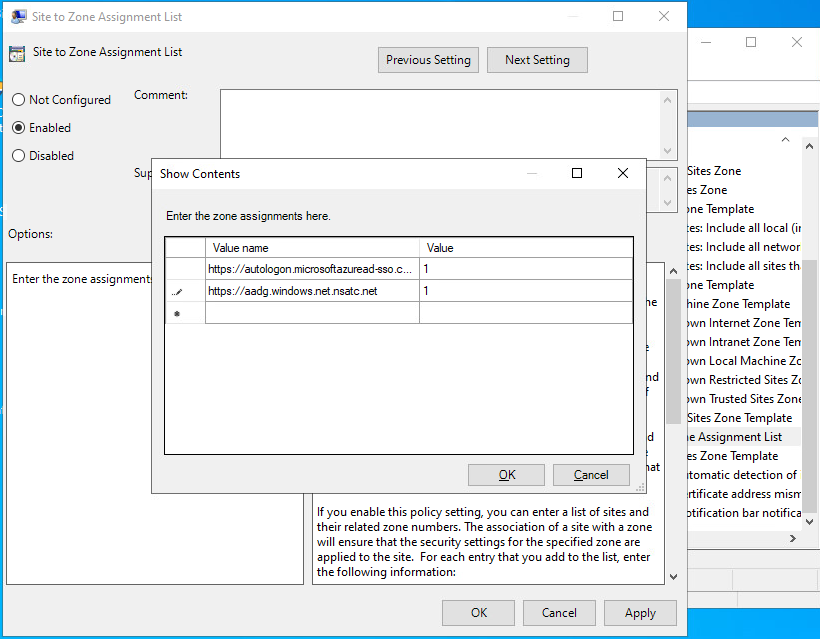Cancel the Show Contents dialog
Screen dimensions: 820x639
coord(591,475)
